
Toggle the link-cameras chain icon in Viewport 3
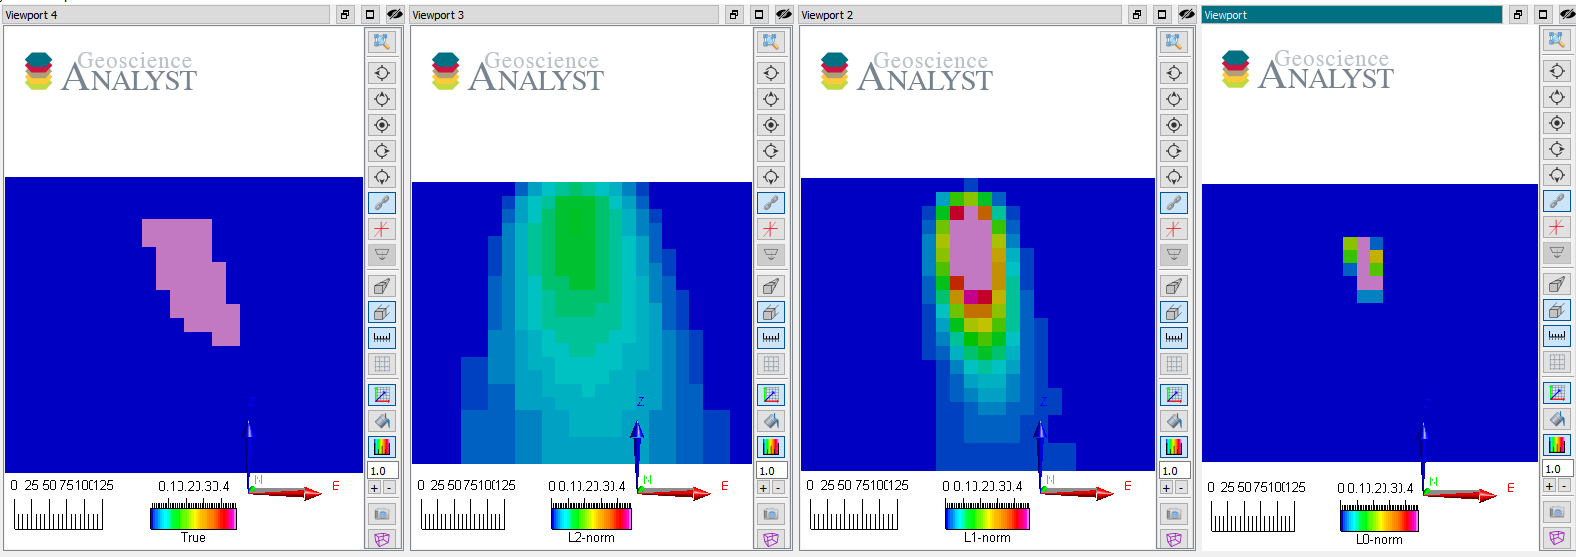click(771, 203)
